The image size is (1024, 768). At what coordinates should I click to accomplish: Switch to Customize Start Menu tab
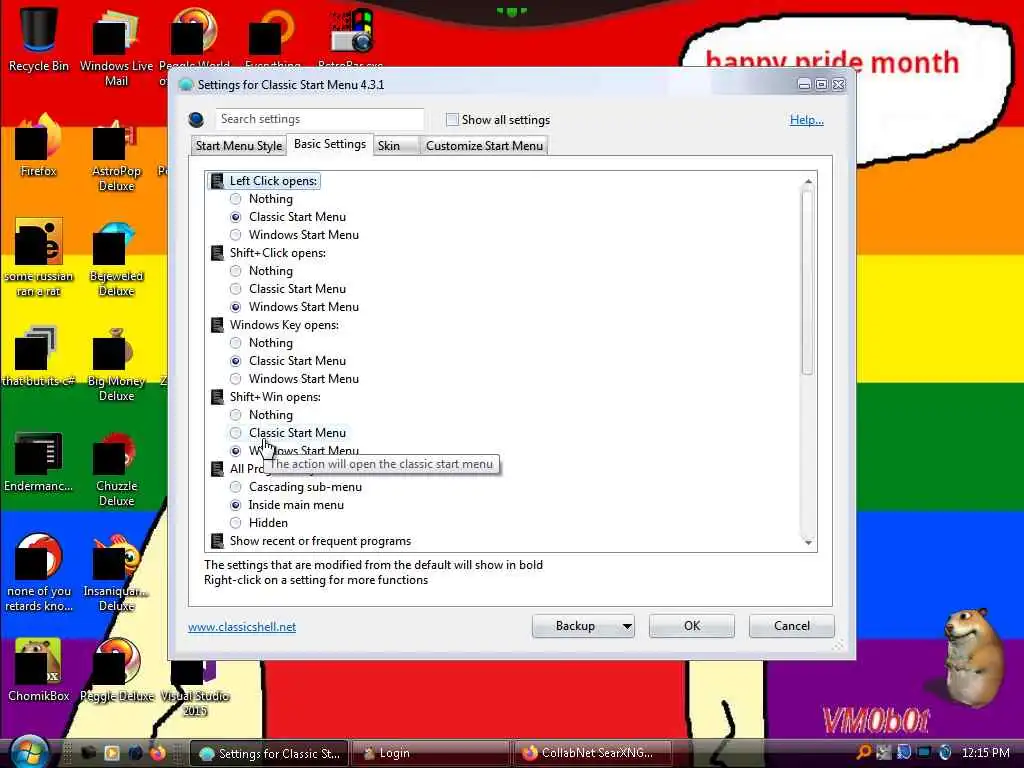point(484,146)
